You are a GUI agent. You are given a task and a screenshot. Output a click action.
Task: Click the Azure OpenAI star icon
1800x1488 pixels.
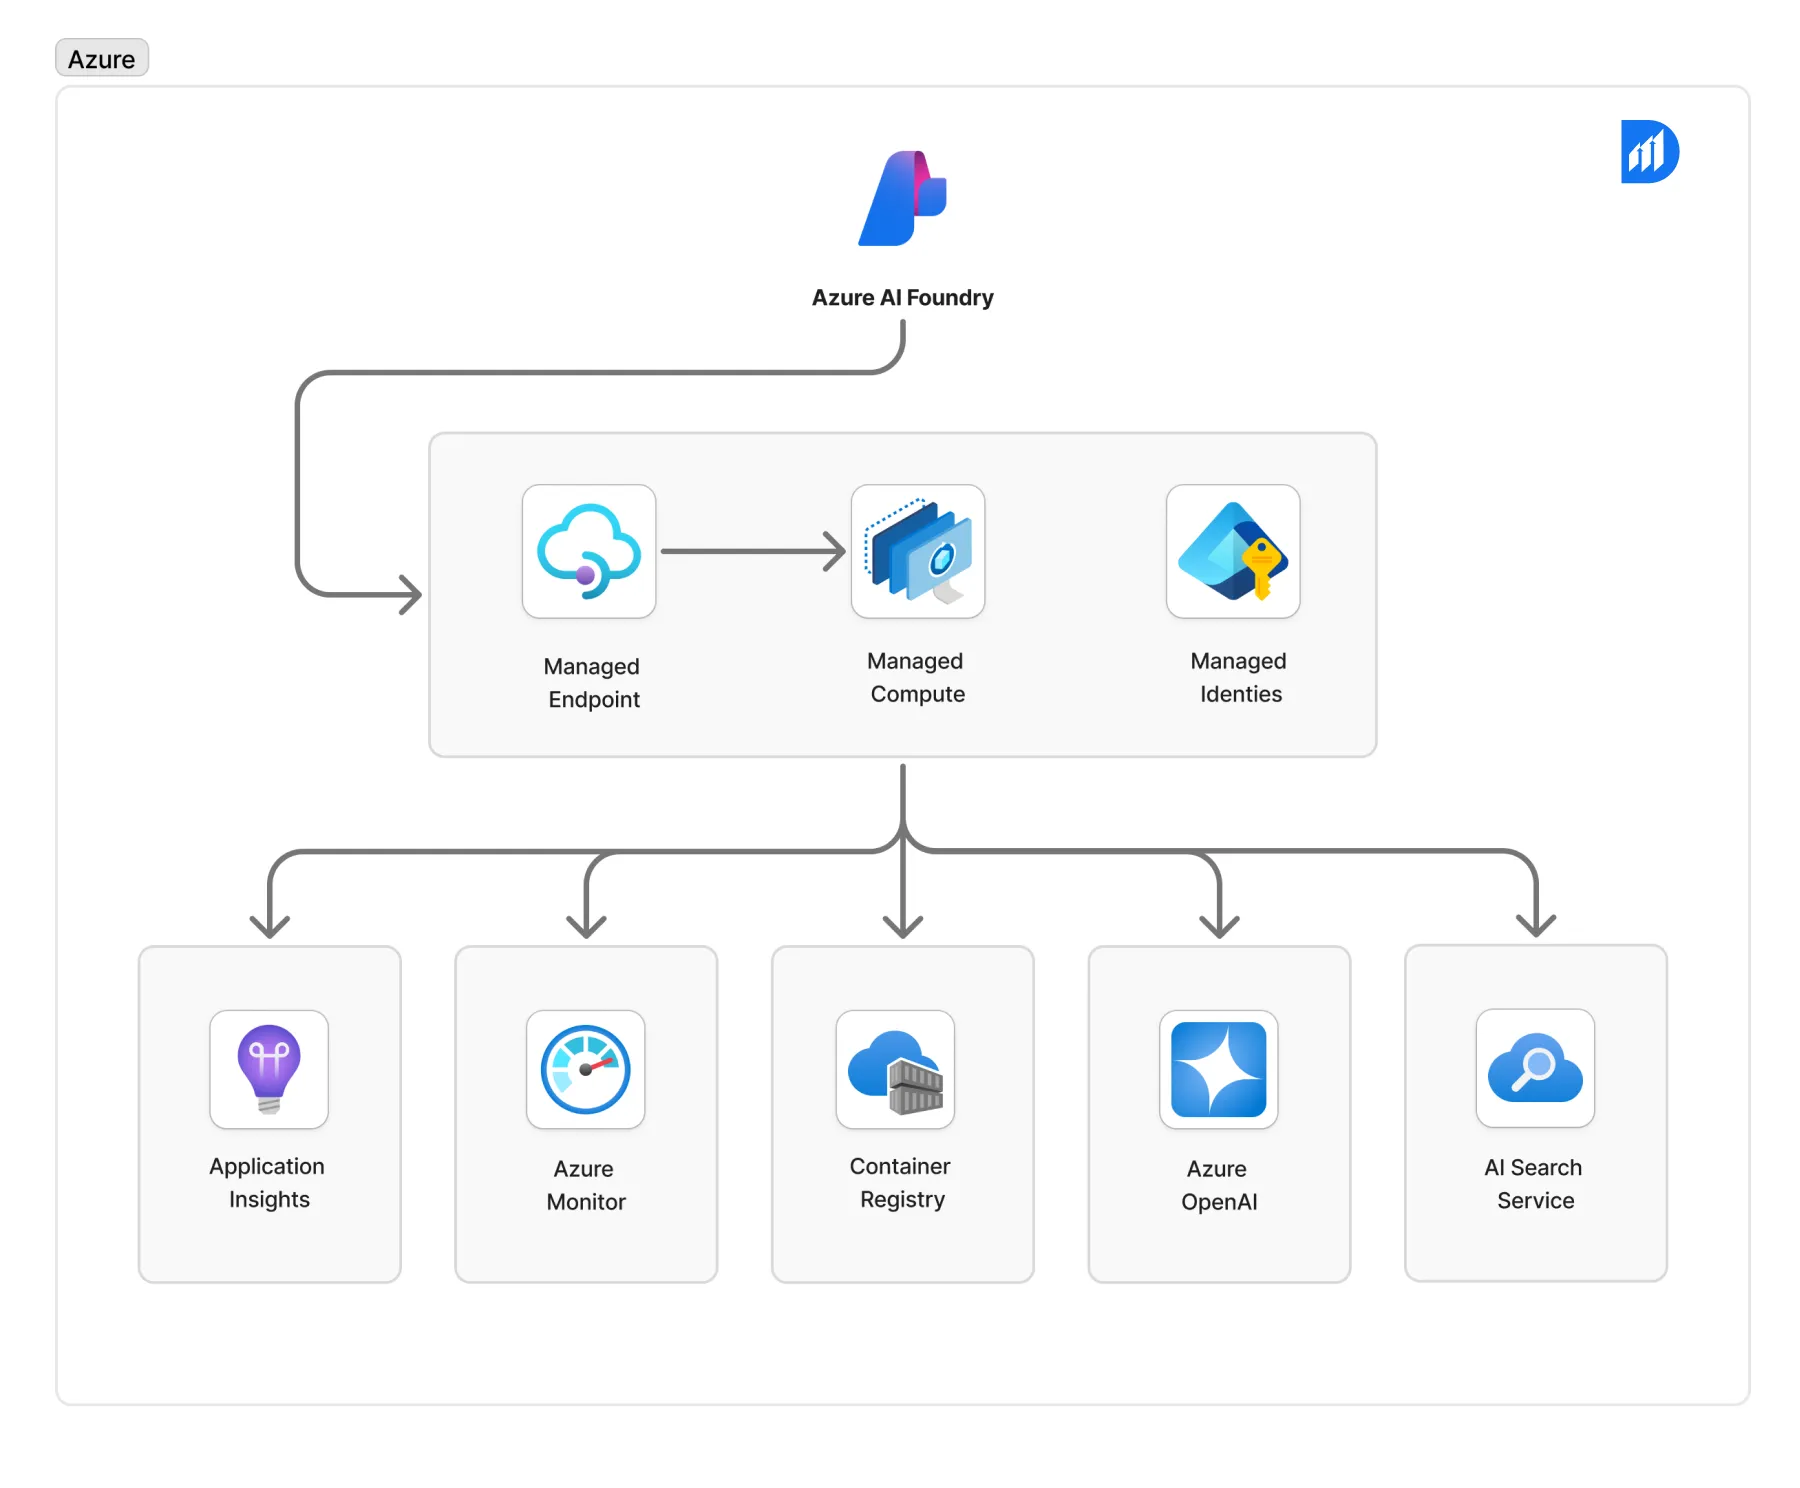(1219, 1069)
